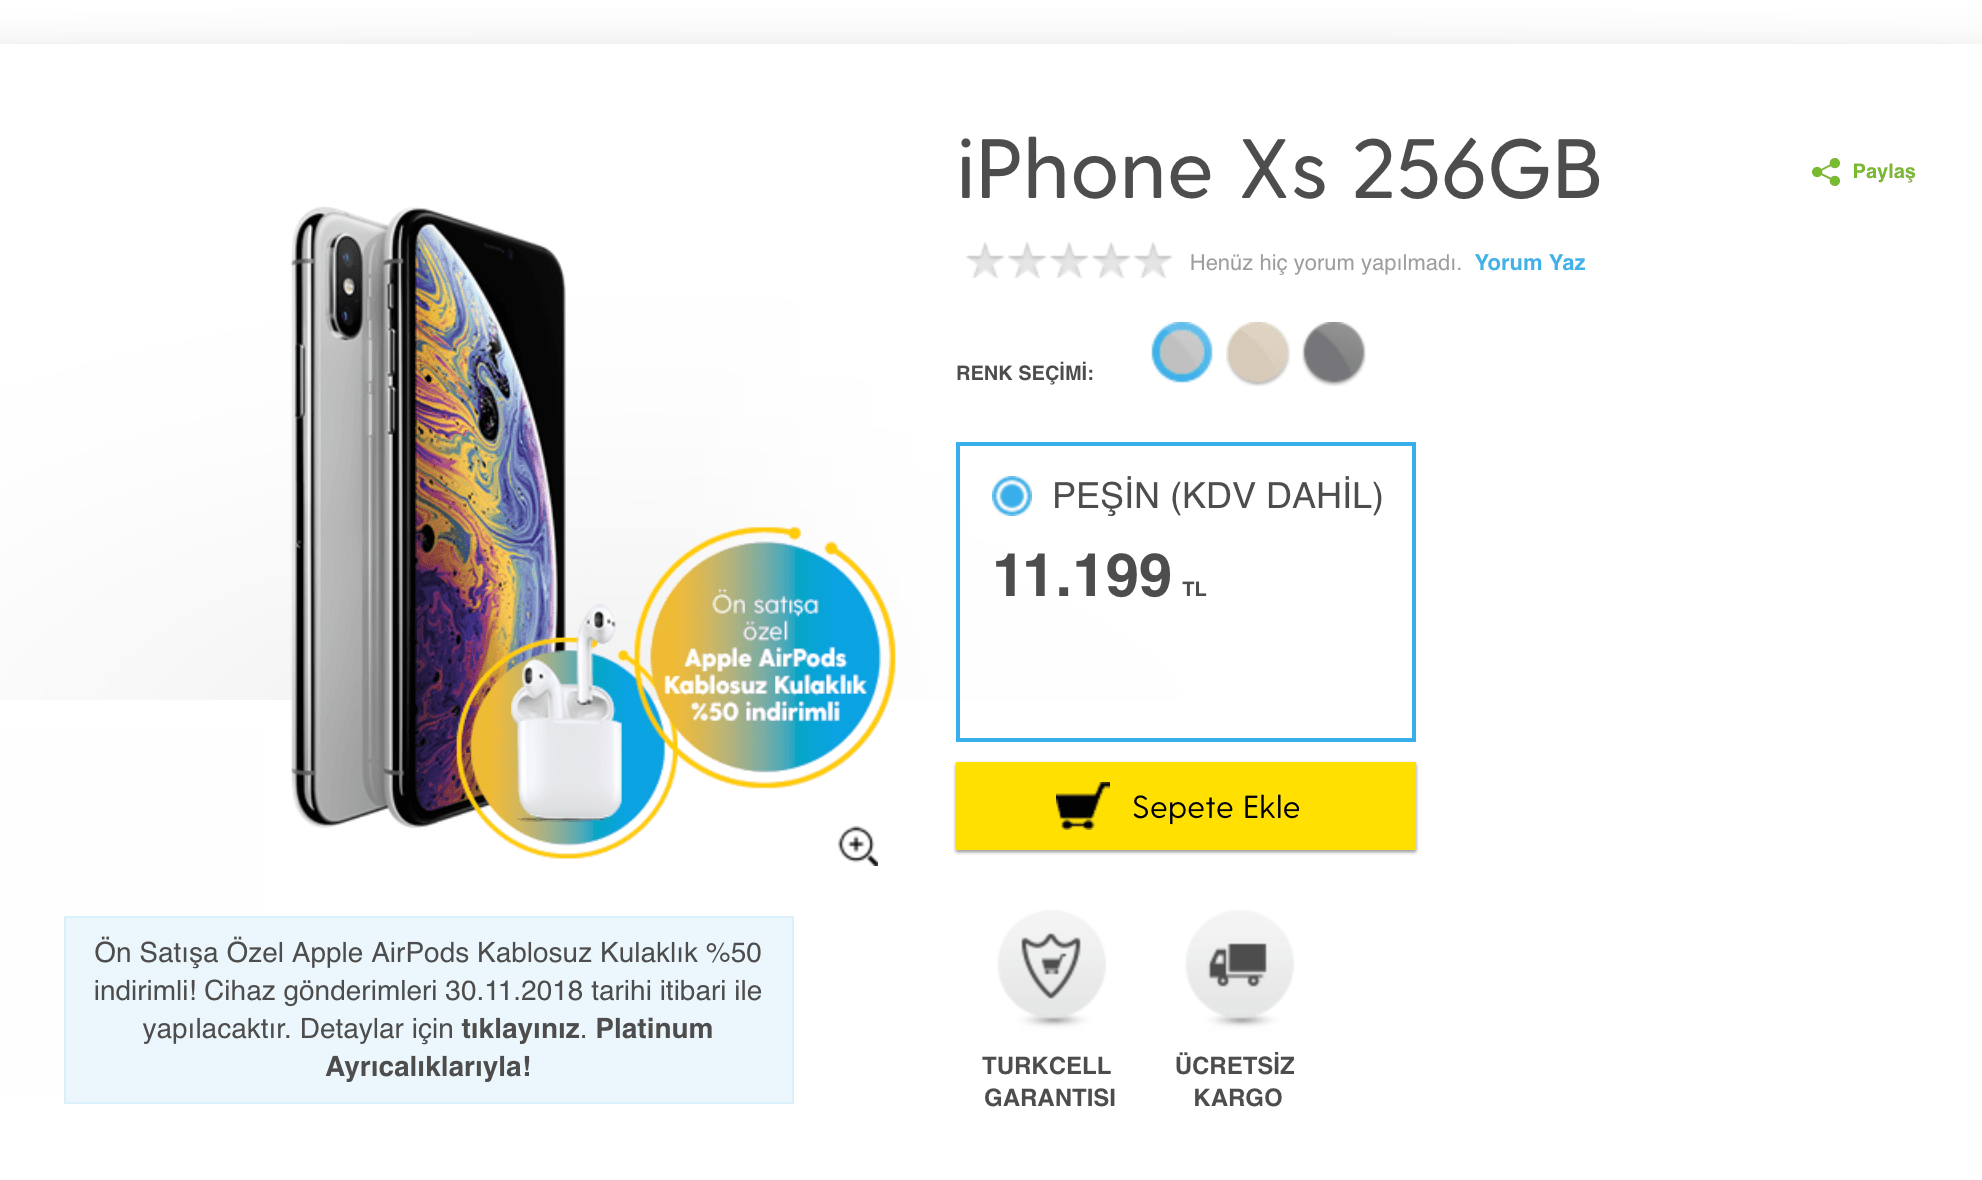1982x1180 pixels.
Task: Click the free shipping truck icon
Action: pyautogui.click(x=1239, y=965)
